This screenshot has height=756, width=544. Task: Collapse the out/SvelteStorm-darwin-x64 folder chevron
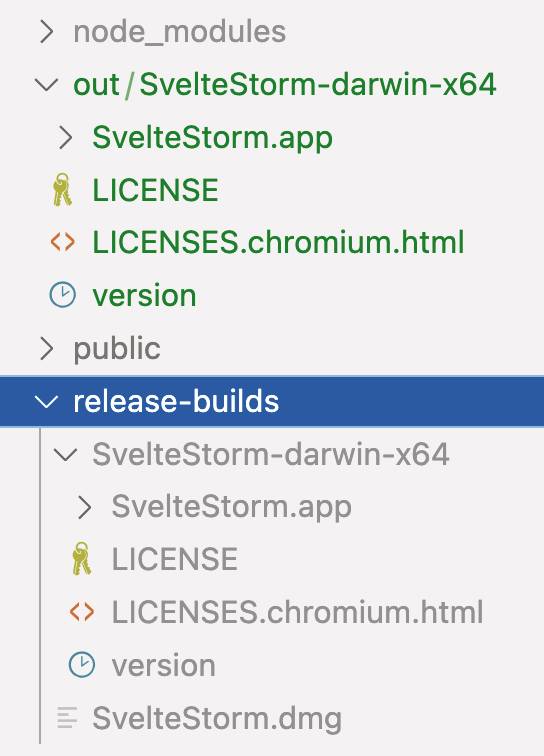pyautogui.click(x=47, y=85)
